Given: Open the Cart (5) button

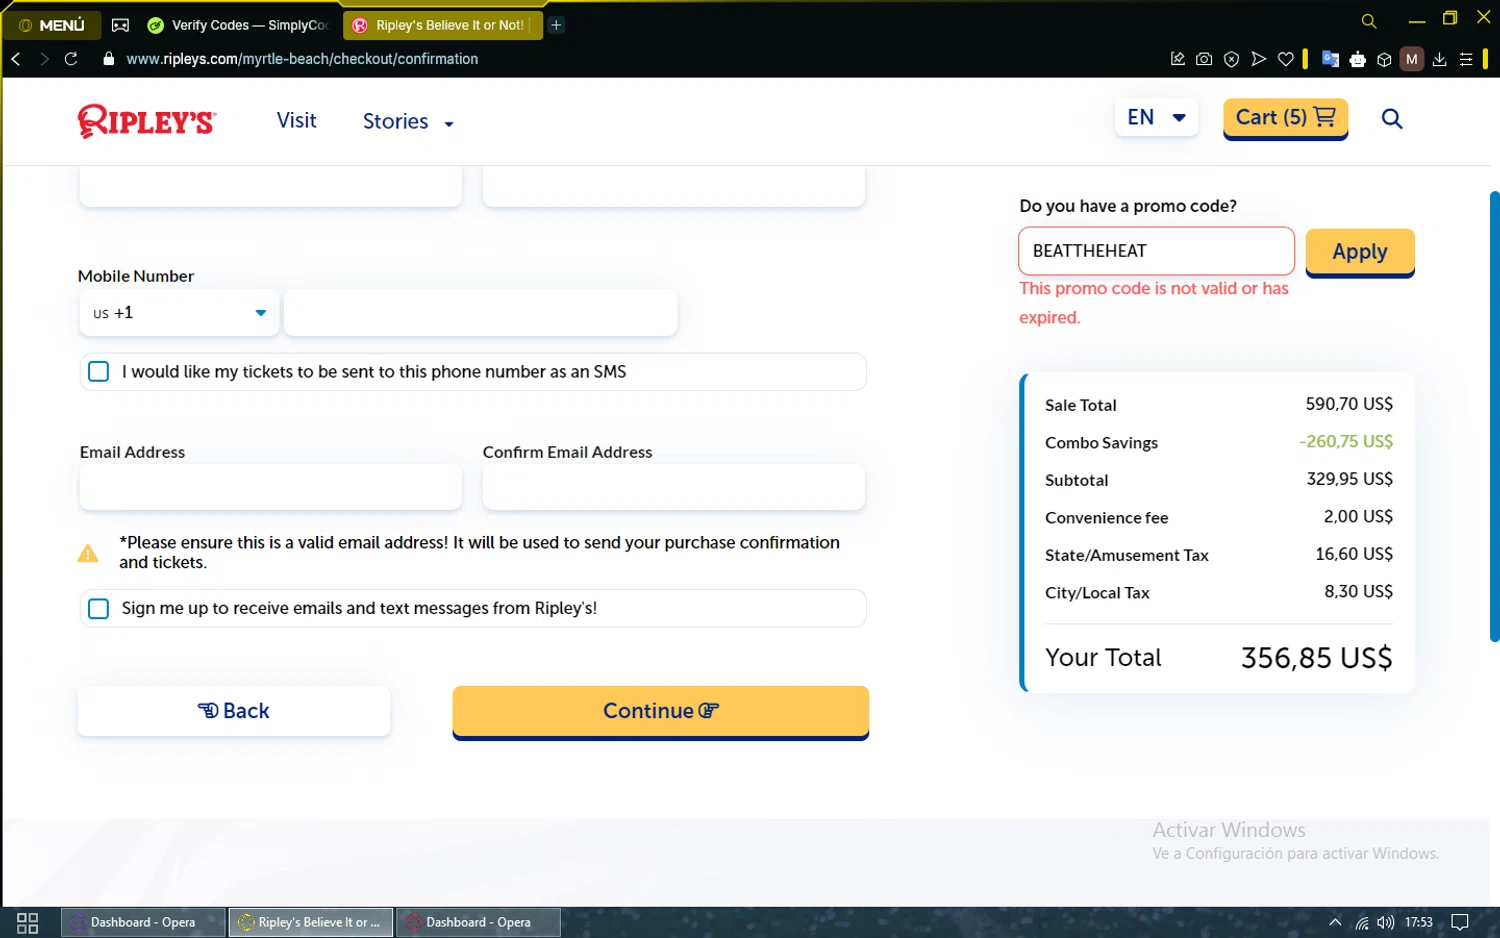Looking at the screenshot, I should click(1286, 118).
